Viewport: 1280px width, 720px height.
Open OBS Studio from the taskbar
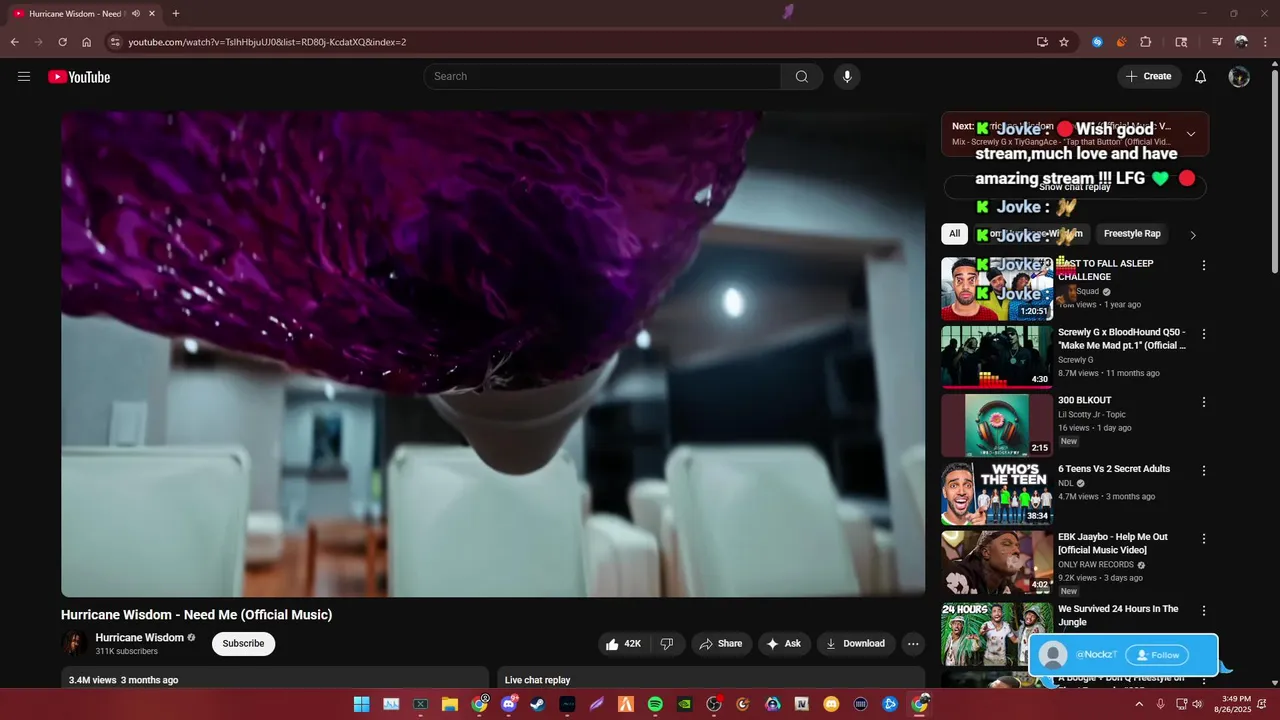tap(714, 704)
